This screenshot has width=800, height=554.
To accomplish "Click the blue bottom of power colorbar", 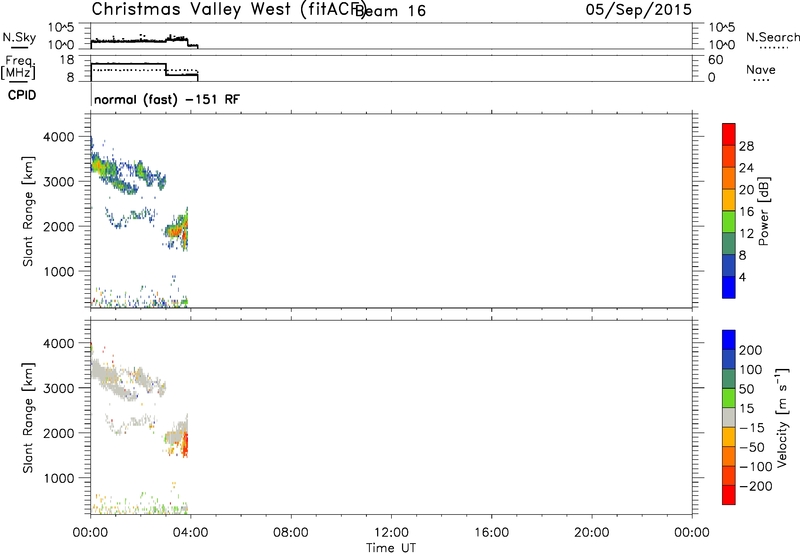I will [729, 287].
